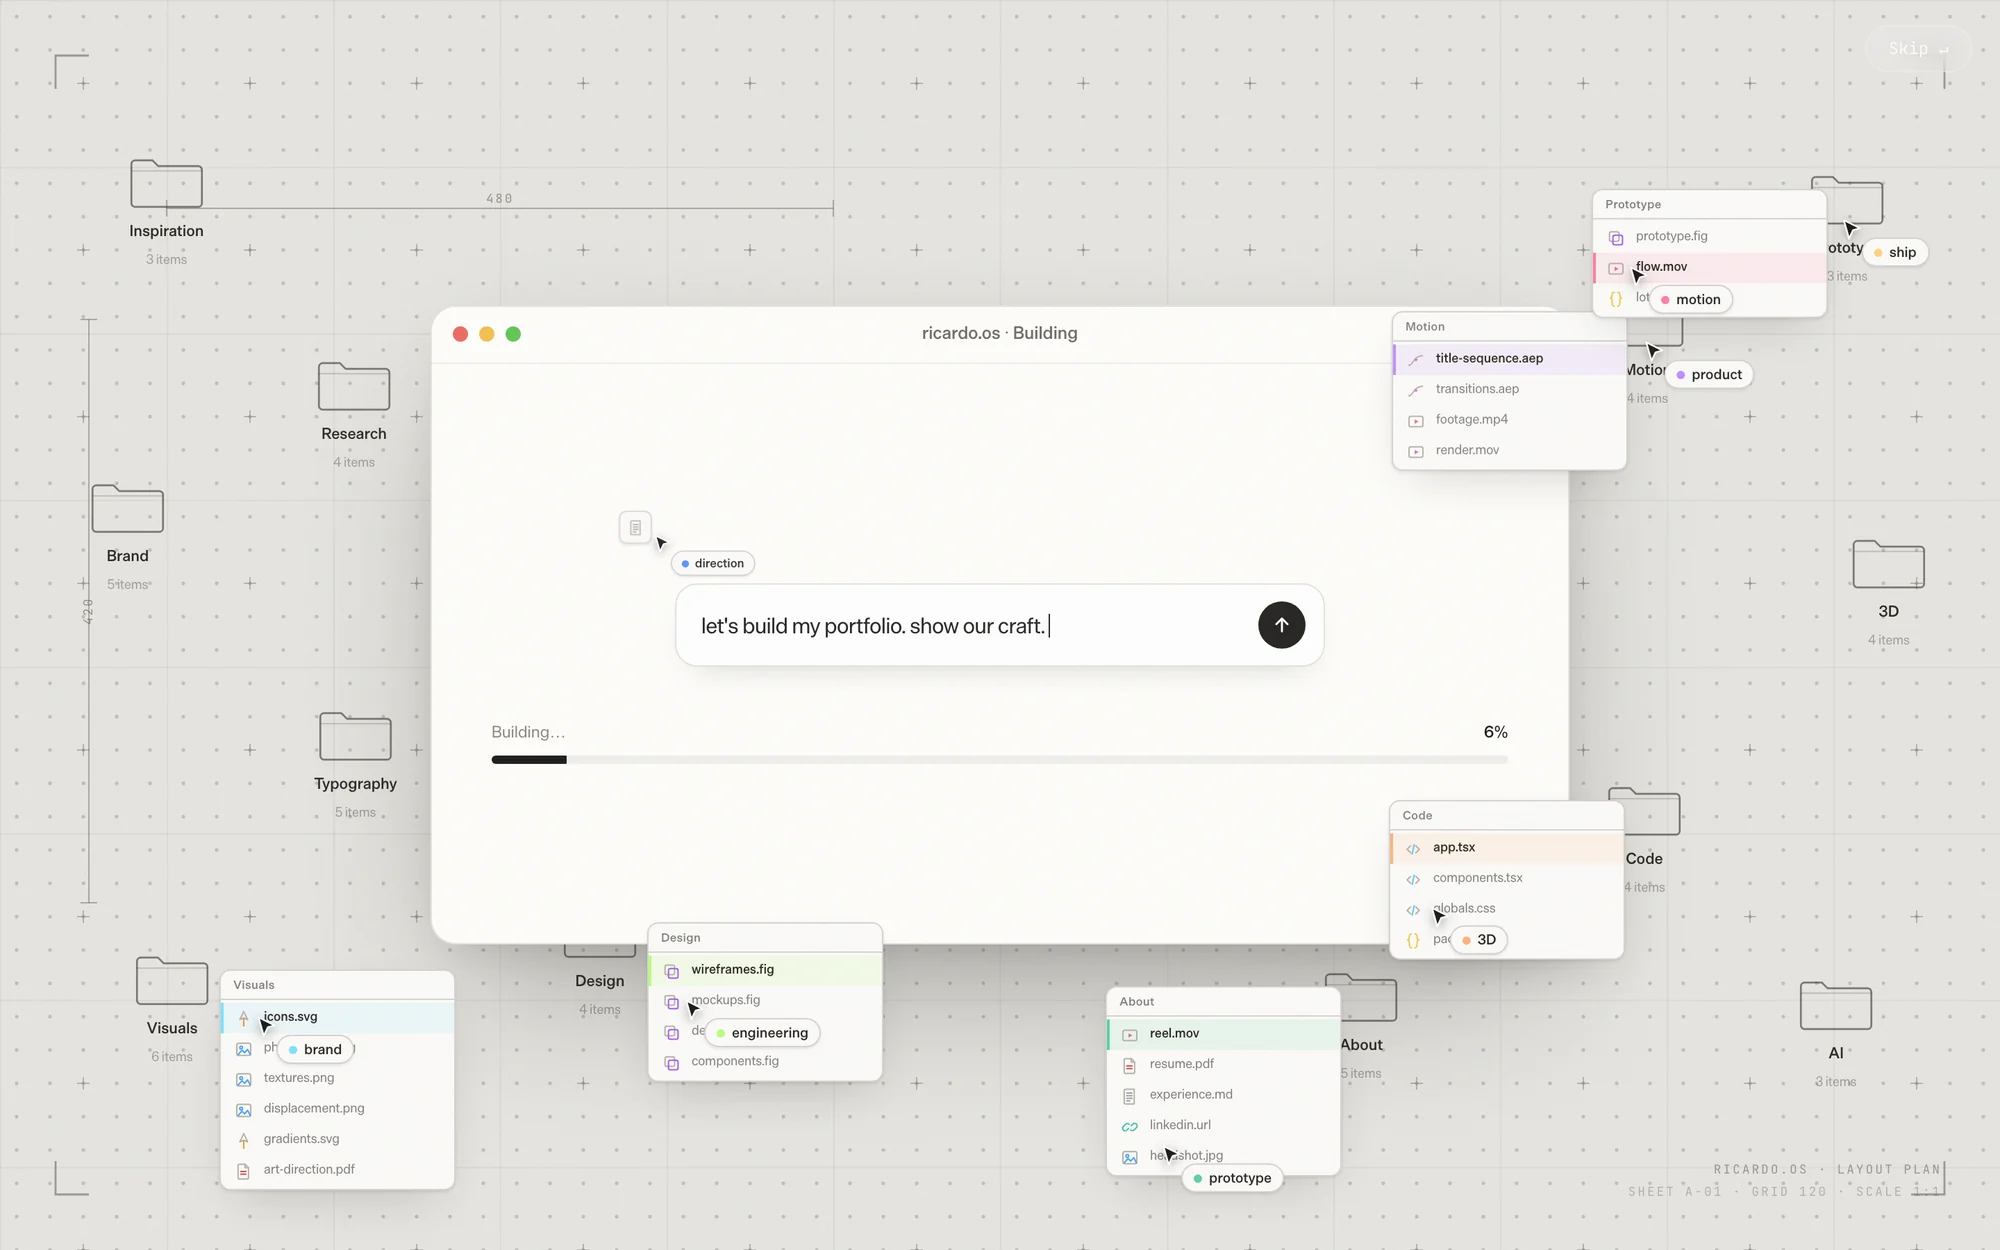Click the figma icon beside prototype.fig
Image resolution: width=2000 pixels, height=1250 pixels.
coord(1616,238)
